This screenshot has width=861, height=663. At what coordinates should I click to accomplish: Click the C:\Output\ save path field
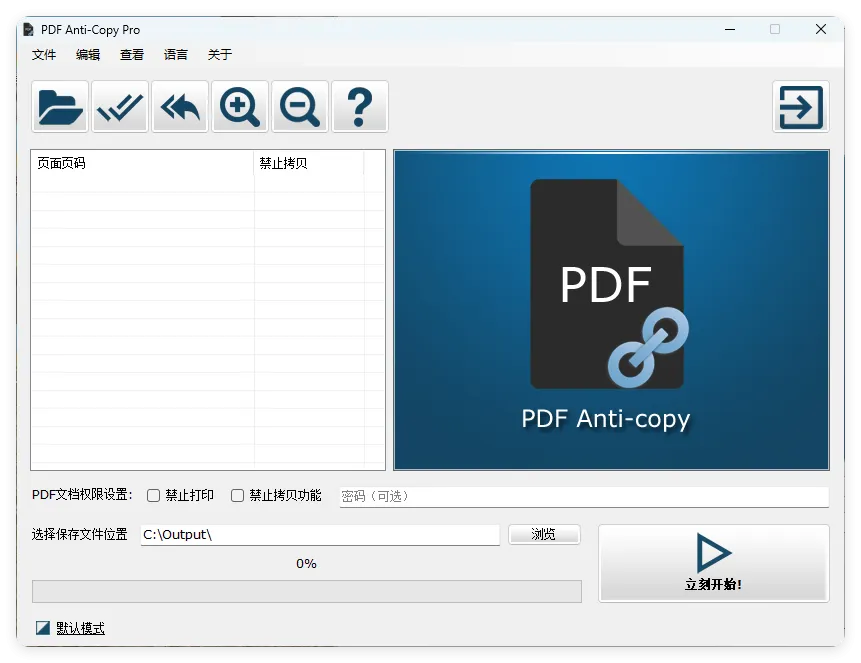click(320, 534)
